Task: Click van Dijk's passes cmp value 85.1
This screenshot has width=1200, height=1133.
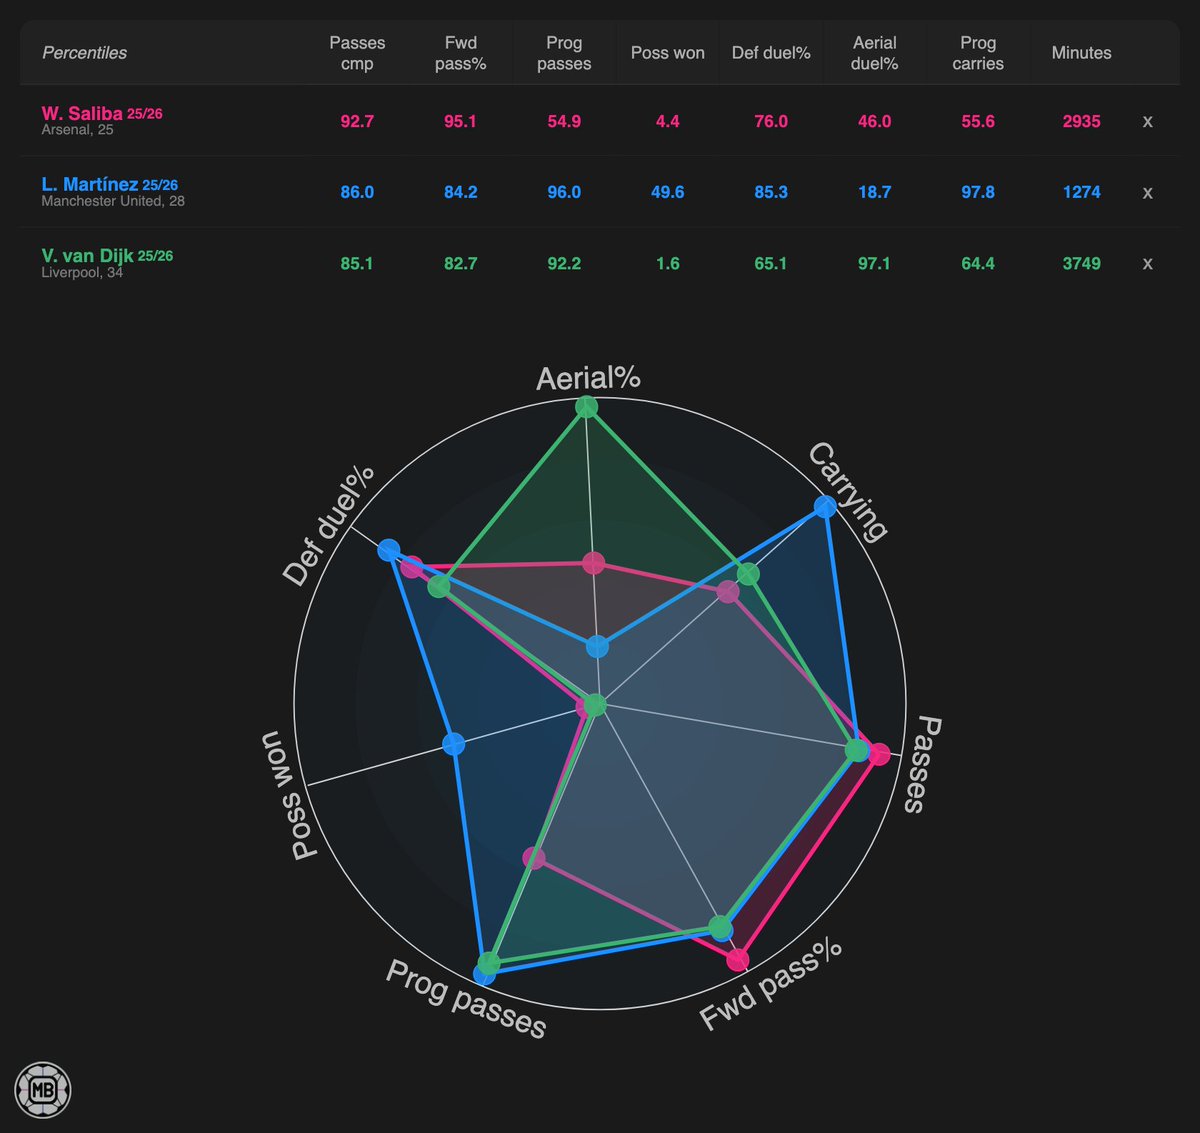Action: 357,263
